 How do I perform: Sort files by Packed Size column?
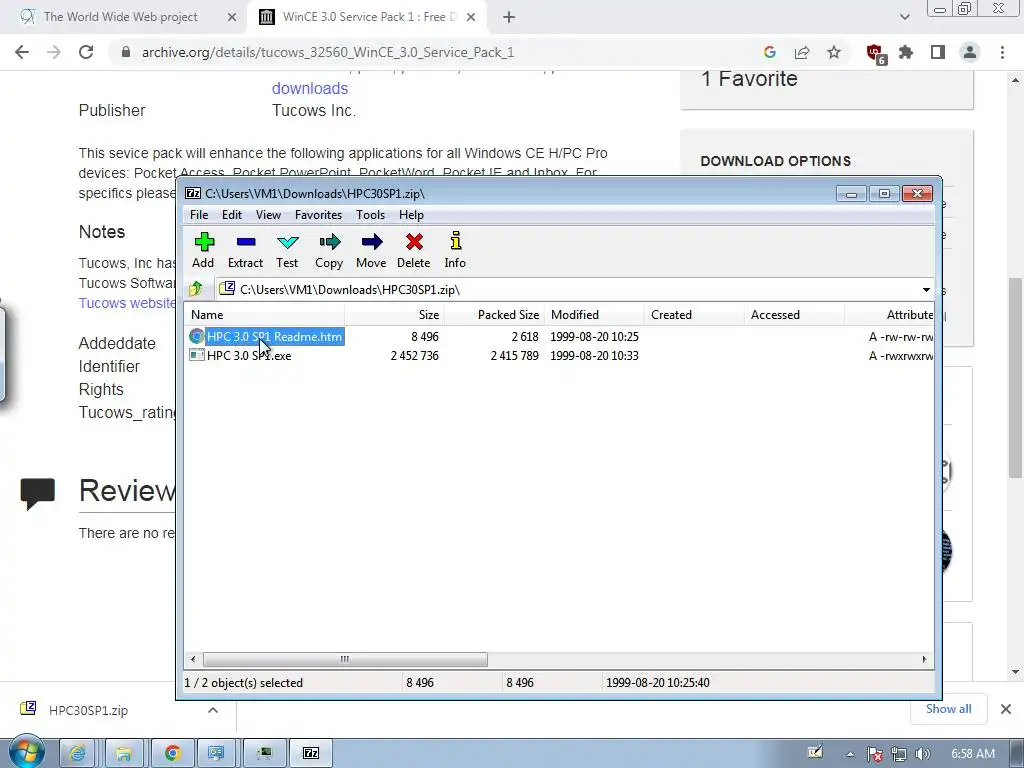click(494, 315)
